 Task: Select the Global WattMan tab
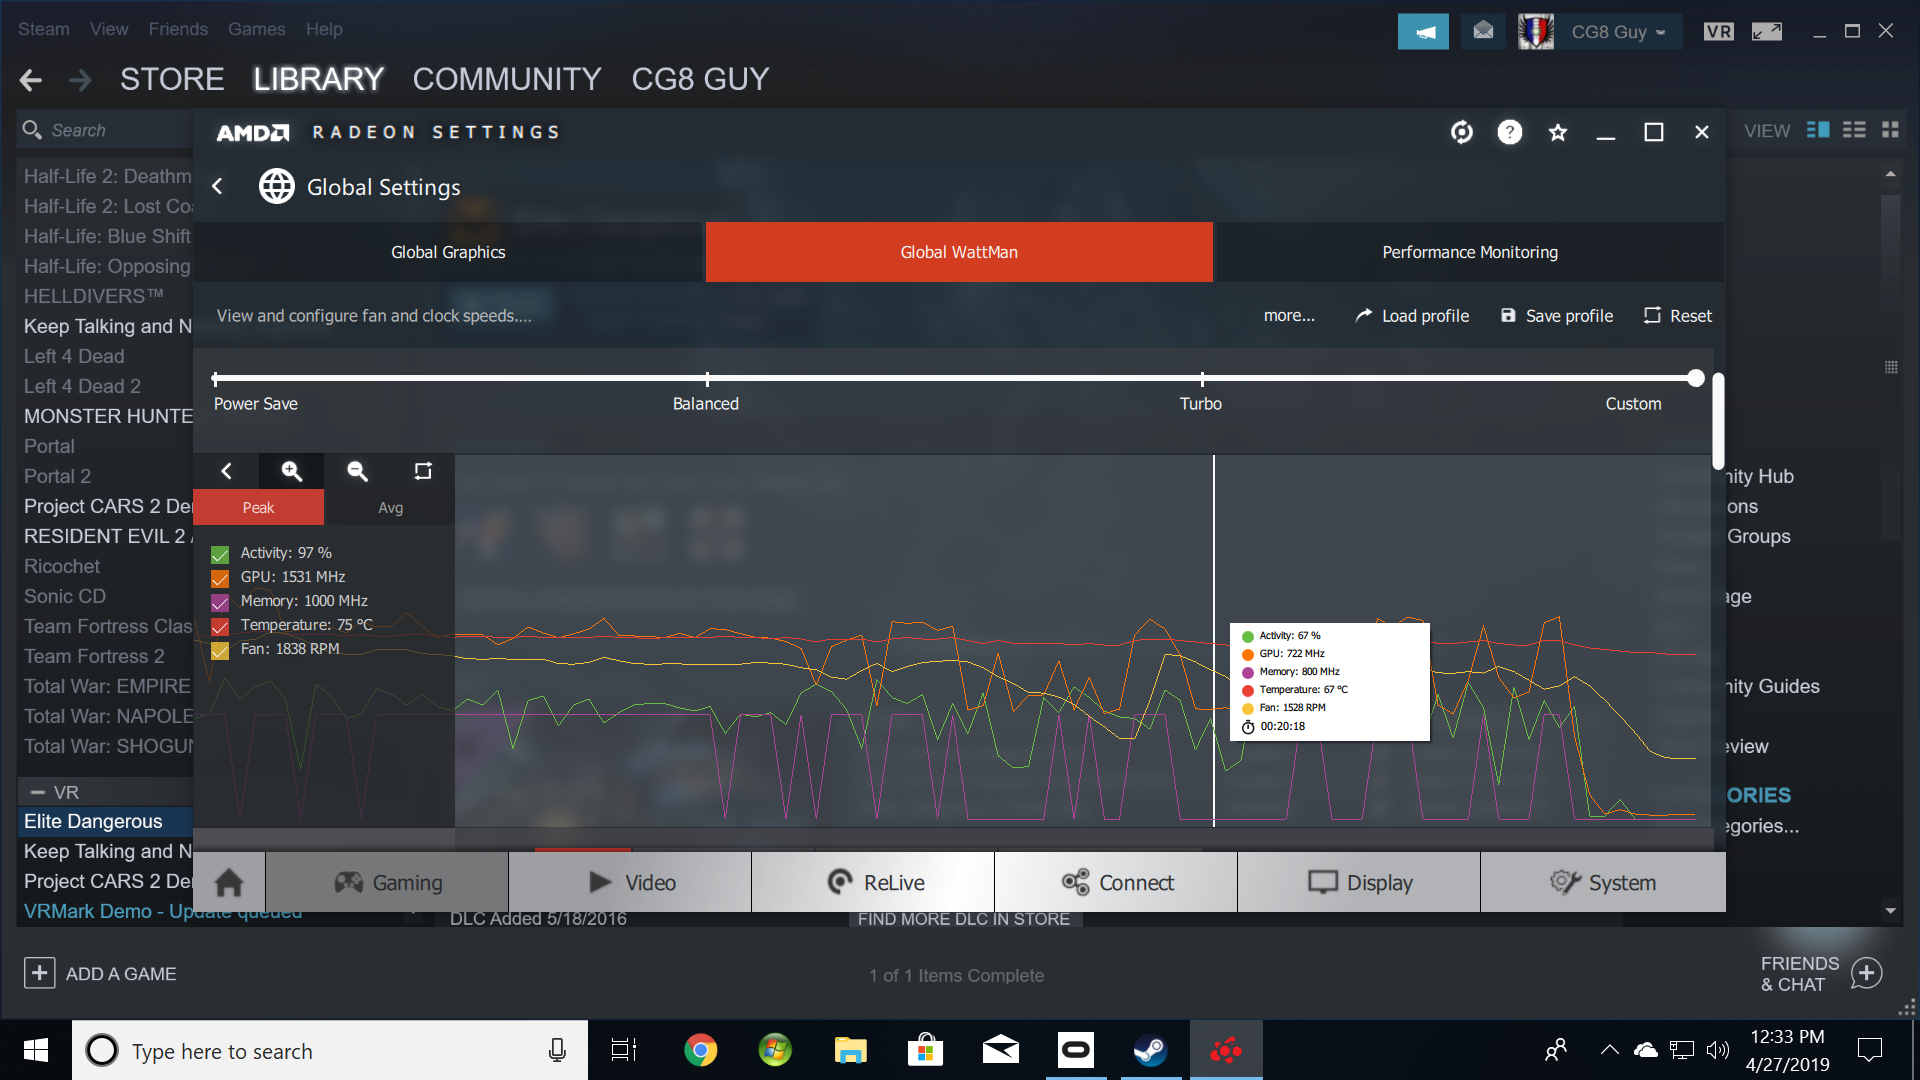click(x=959, y=252)
